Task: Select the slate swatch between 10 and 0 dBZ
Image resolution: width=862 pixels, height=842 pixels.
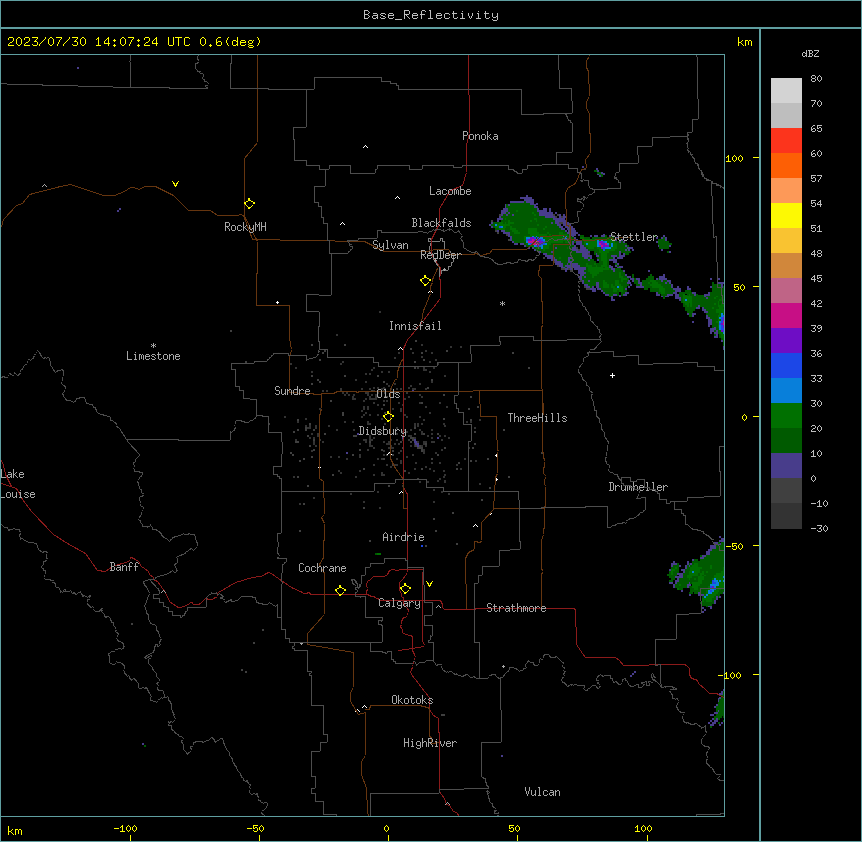Action: pyautogui.click(x=786, y=466)
